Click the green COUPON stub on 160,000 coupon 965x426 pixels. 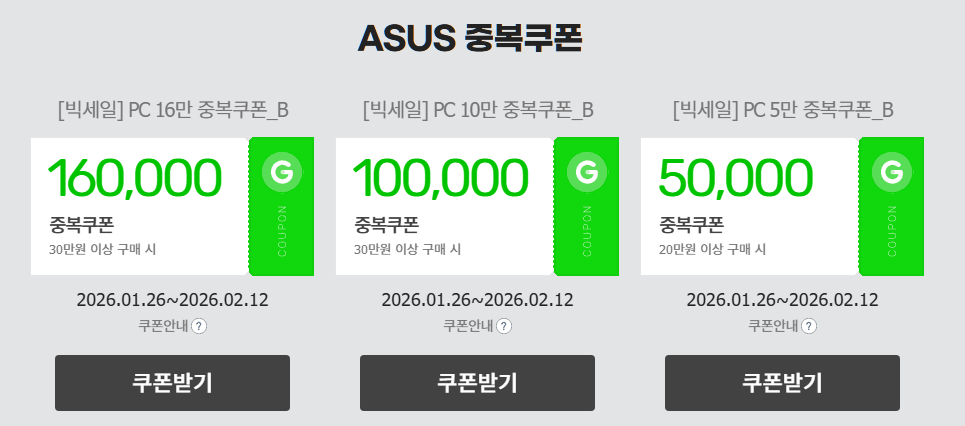[281, 231]
